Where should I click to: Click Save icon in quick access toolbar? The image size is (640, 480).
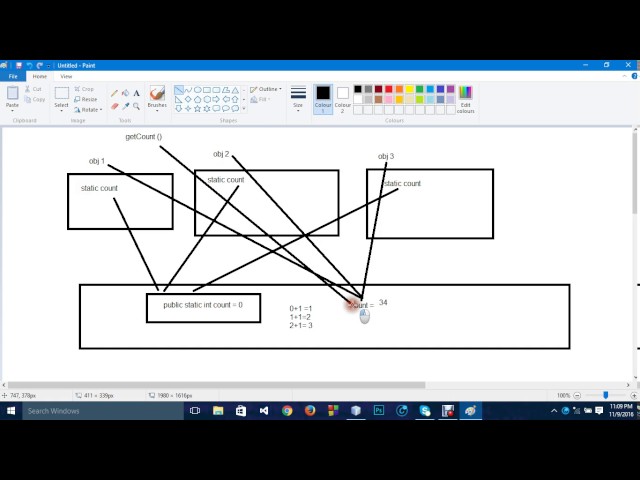pos(19,65)
